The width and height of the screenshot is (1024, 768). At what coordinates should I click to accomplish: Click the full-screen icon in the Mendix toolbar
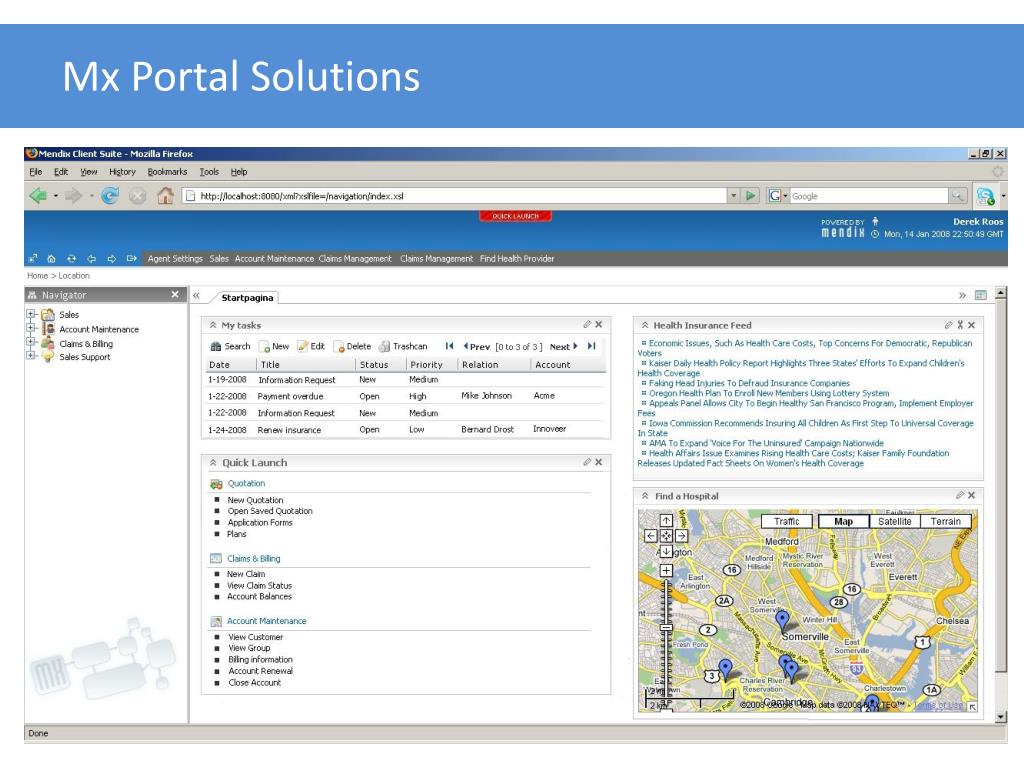tap(33, 259)
